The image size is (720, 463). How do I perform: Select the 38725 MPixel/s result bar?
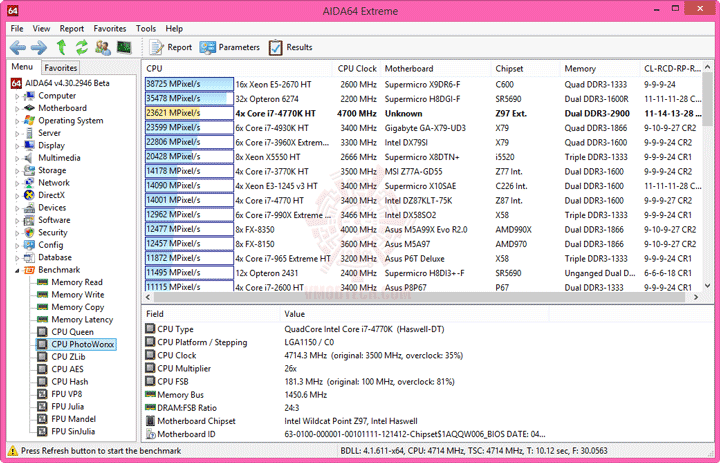click(189, 84)
